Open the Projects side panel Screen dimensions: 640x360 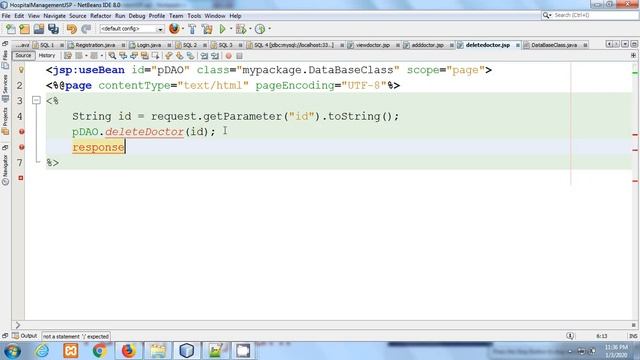[x=5, y=121]
